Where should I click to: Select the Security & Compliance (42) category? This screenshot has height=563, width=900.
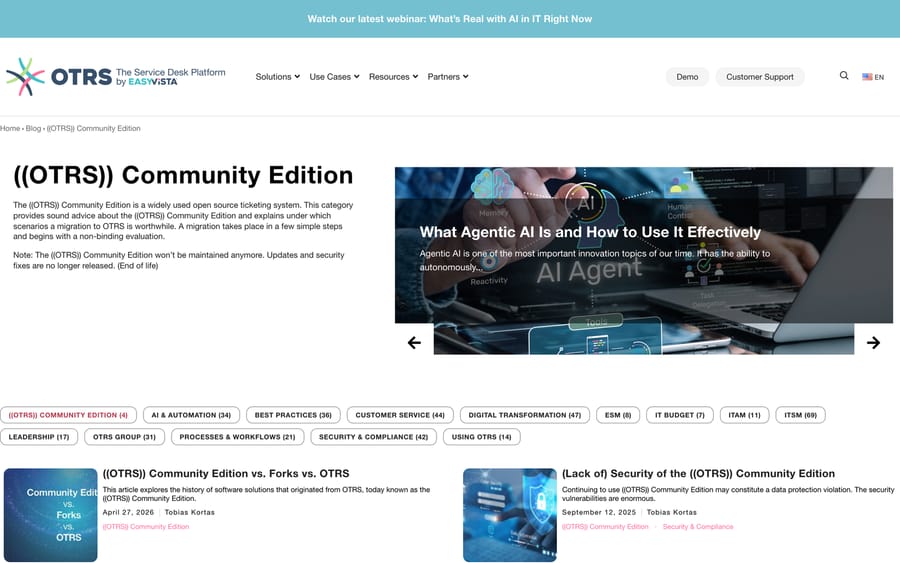374,437
